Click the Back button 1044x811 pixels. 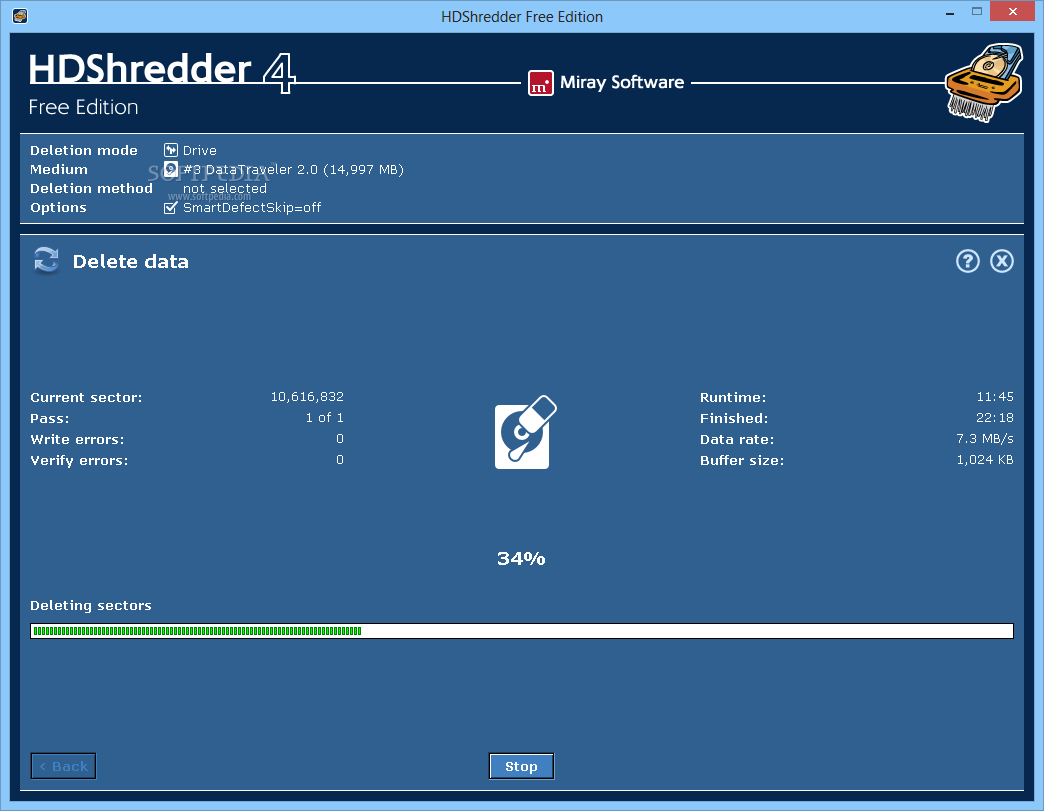pyautogui.click(x=63, y=766)
